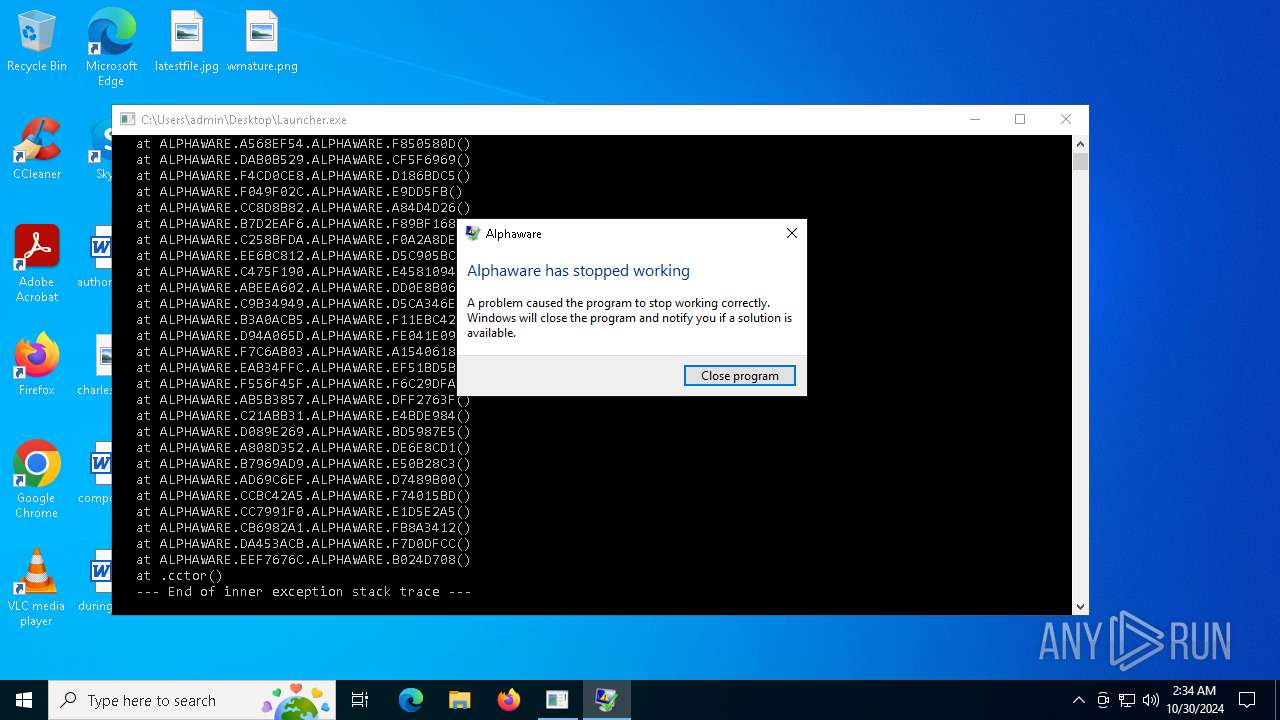Open Task View on the taskbar
The height and width of the screenshot is (720, 1280).
click(360, 700)
